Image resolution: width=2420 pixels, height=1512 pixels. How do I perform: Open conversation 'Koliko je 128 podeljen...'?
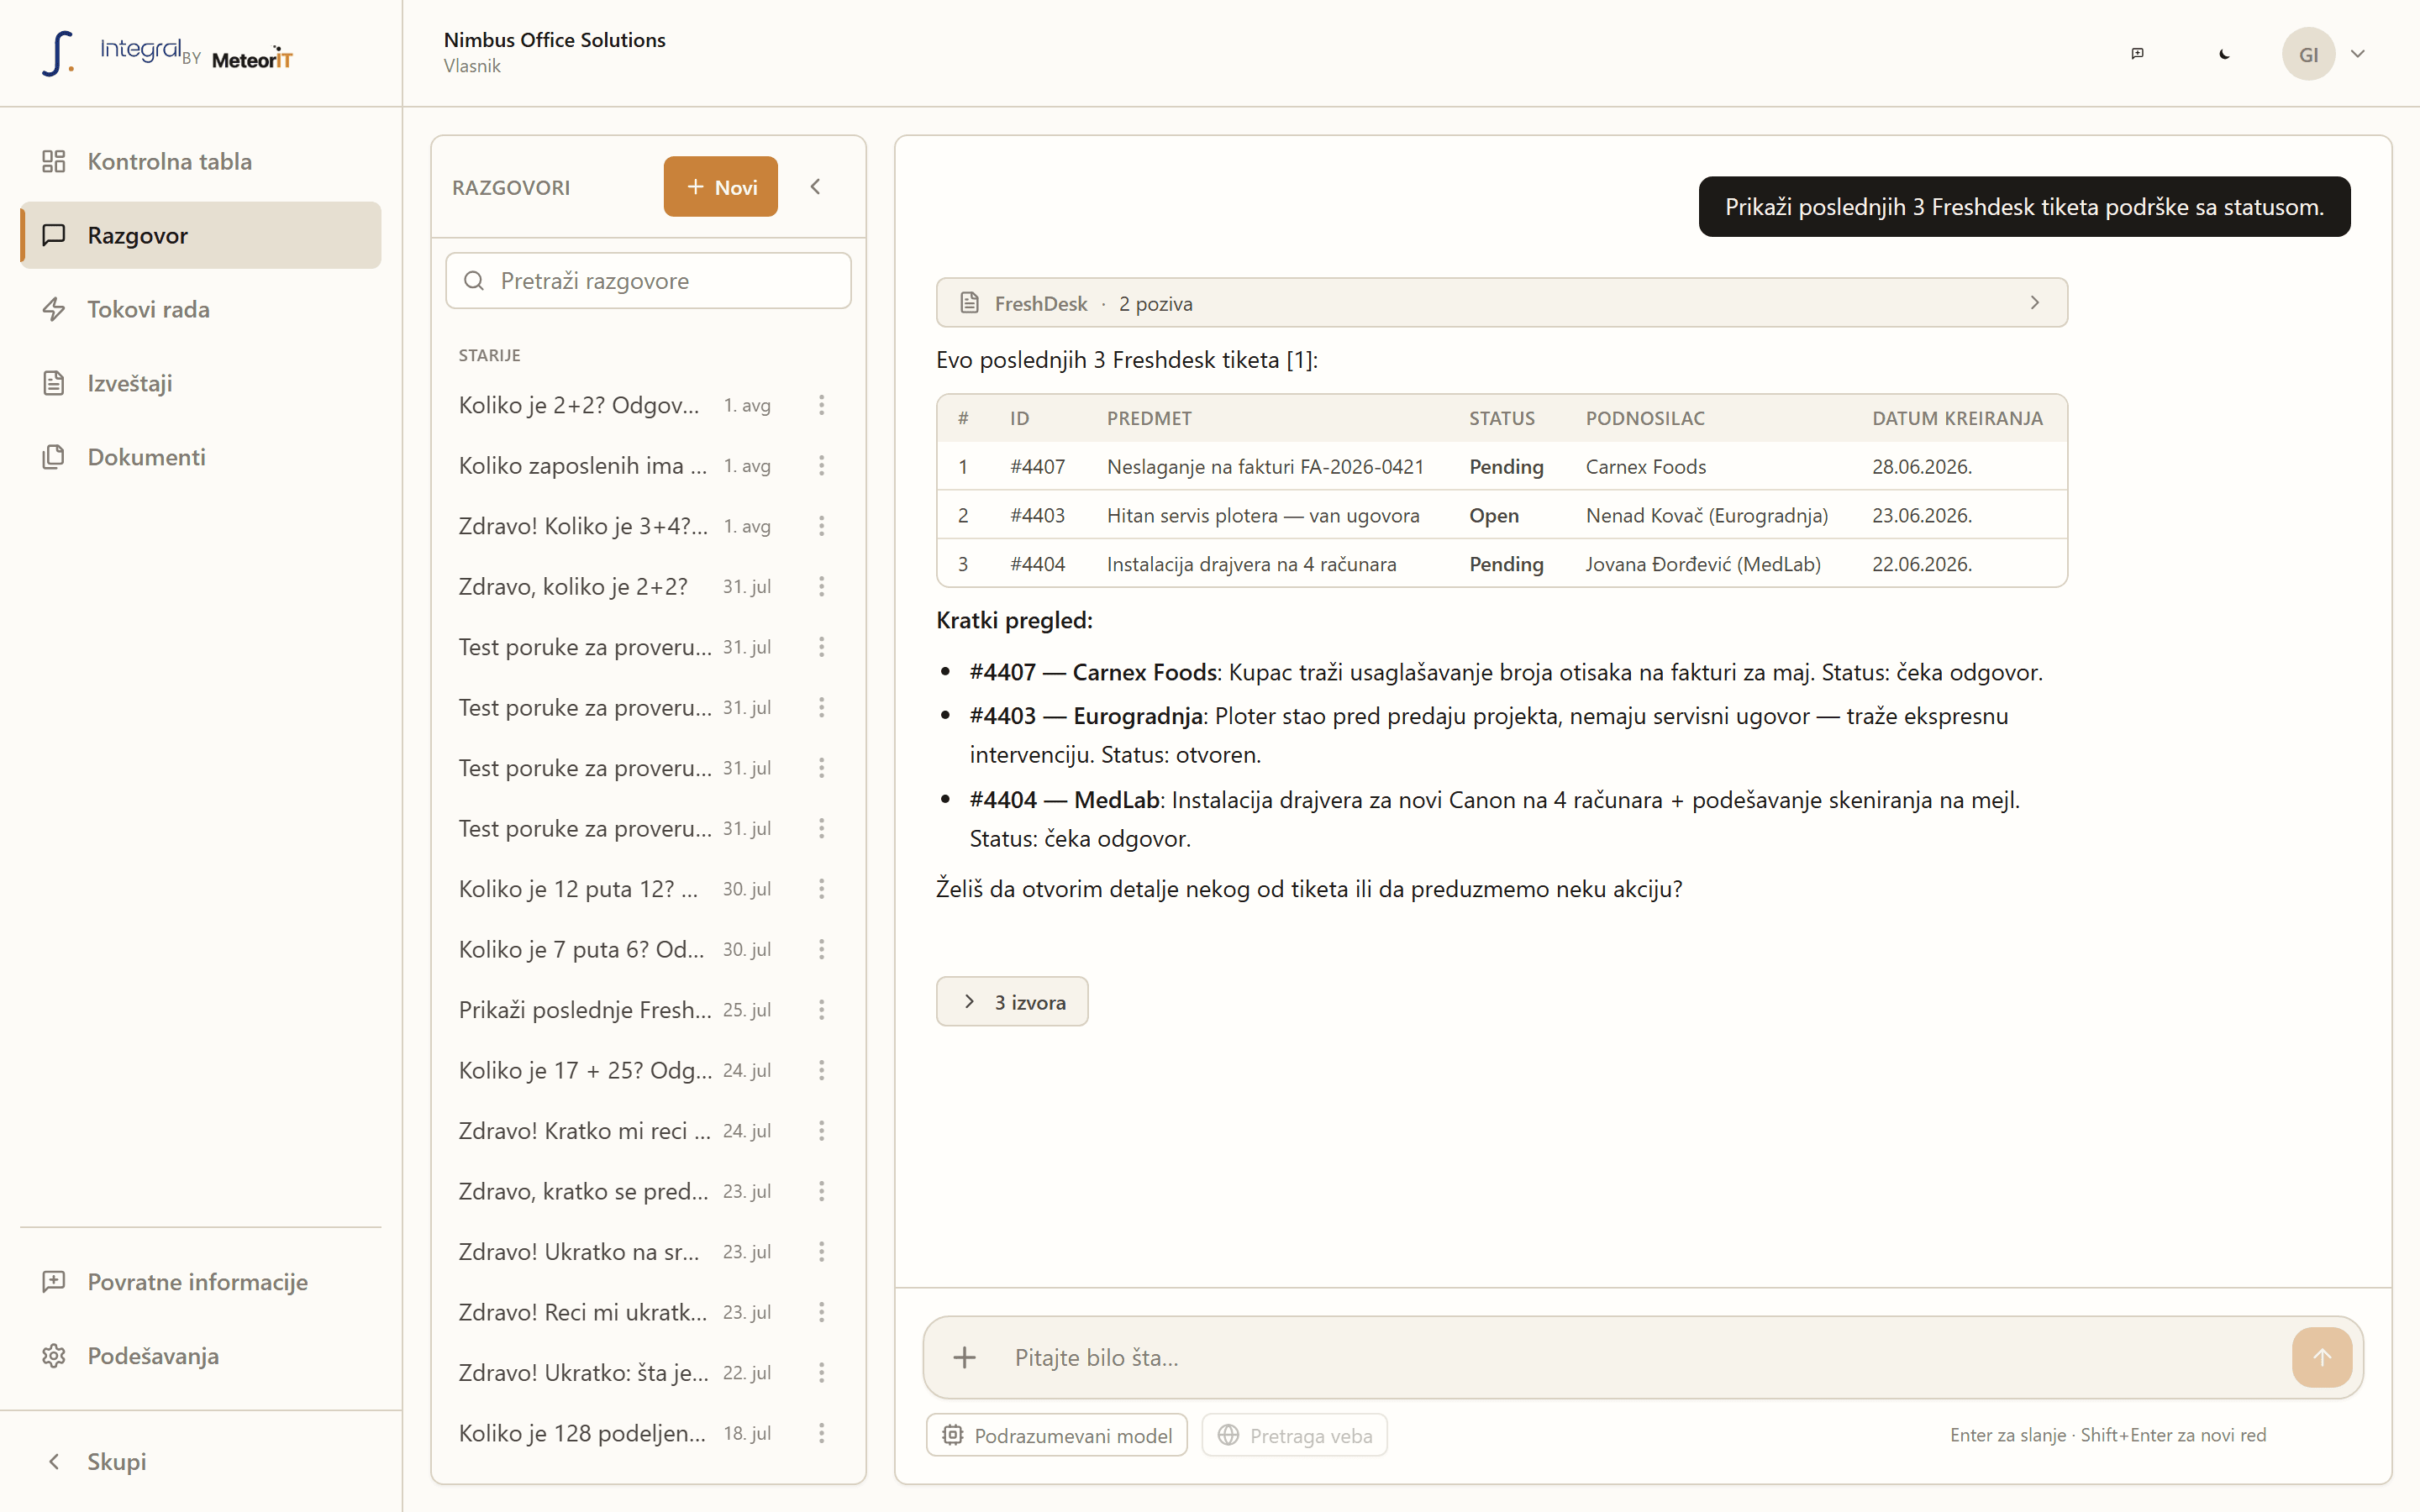582,1434
